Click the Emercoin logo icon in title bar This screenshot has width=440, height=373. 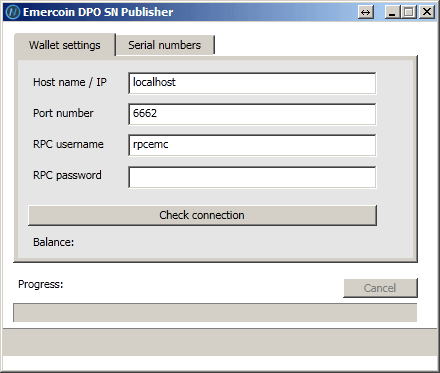(13, 12)
